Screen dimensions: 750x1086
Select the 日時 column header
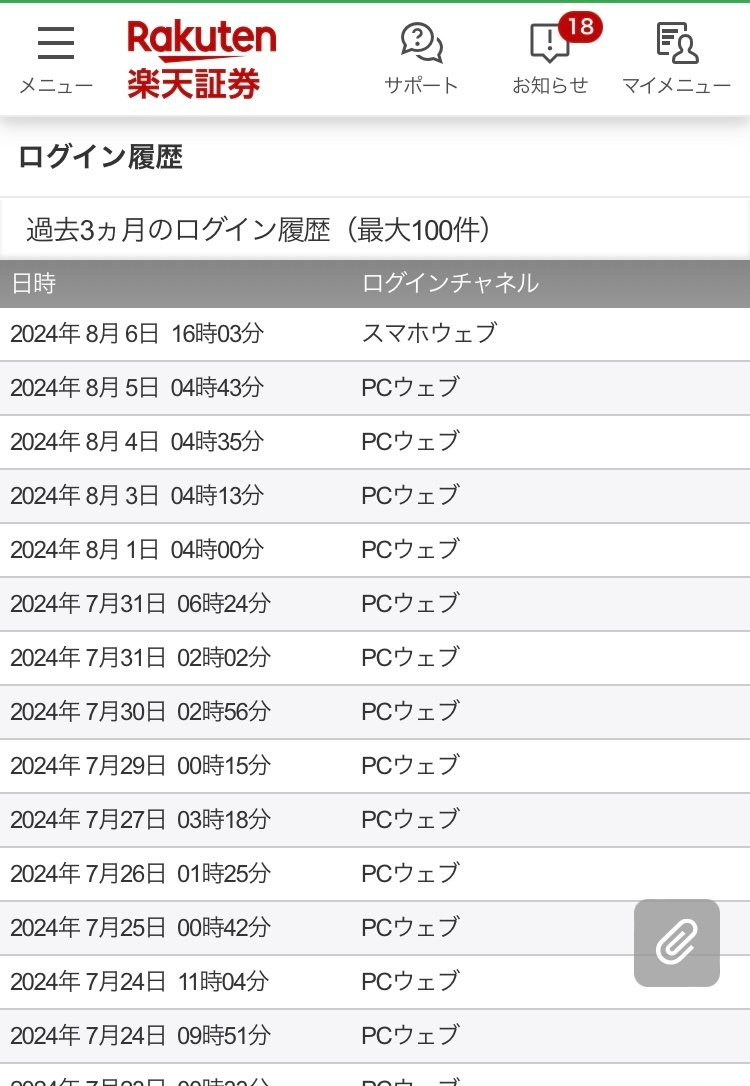tap(33, 283)
